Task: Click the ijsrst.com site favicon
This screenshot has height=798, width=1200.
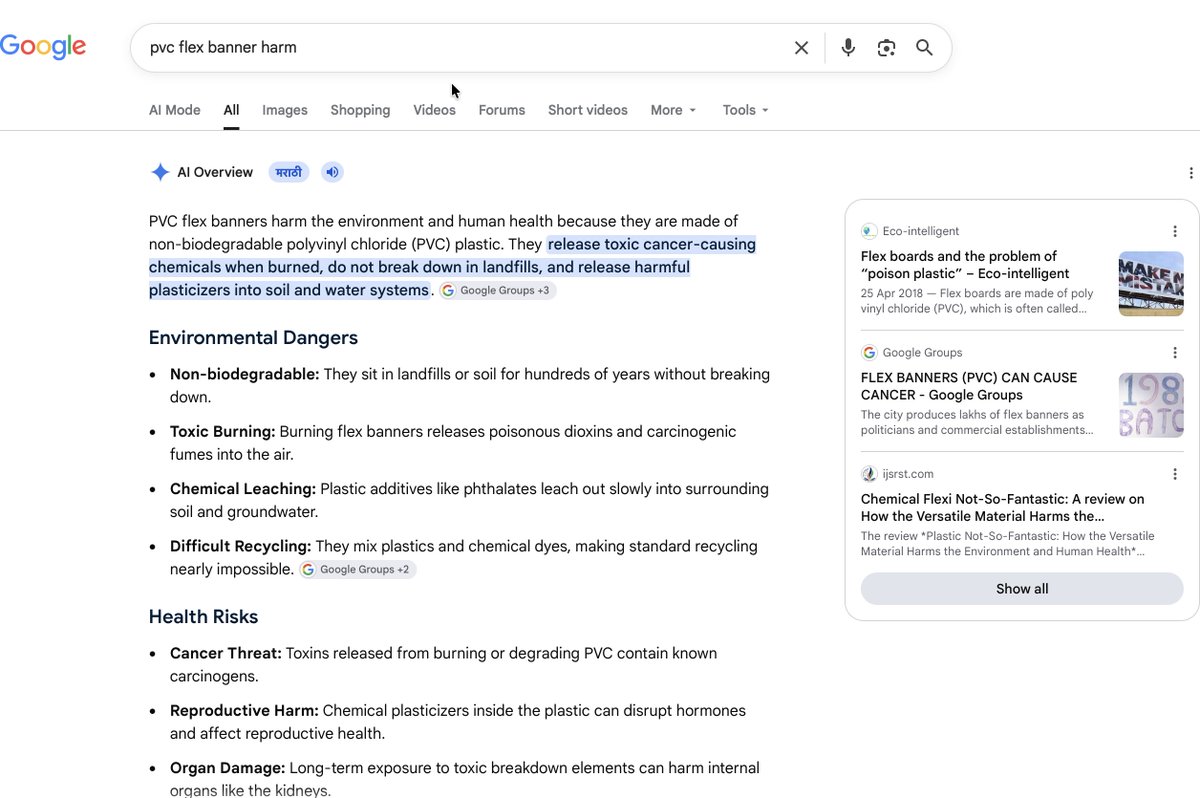Action: point(869,474)
